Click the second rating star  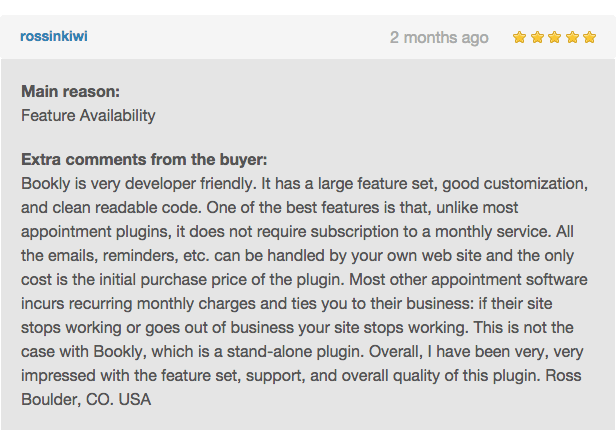click(x=537, y=37)
